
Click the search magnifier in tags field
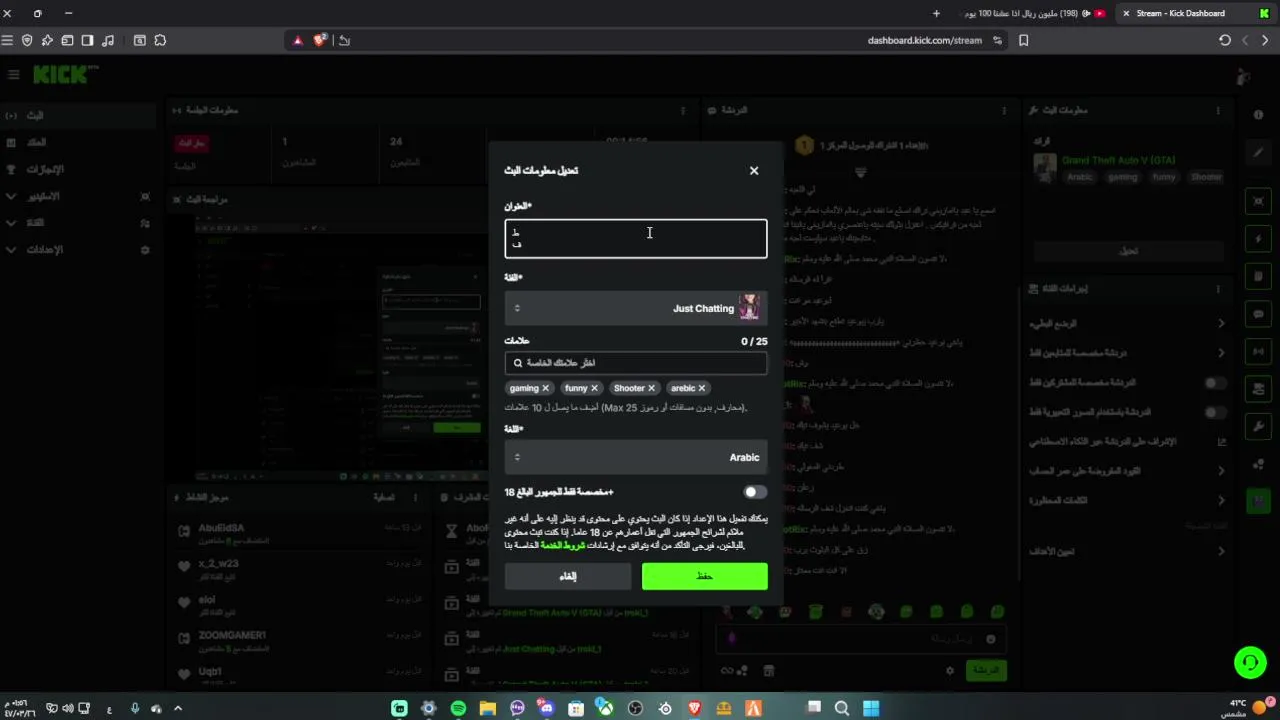tap(518, 363)
